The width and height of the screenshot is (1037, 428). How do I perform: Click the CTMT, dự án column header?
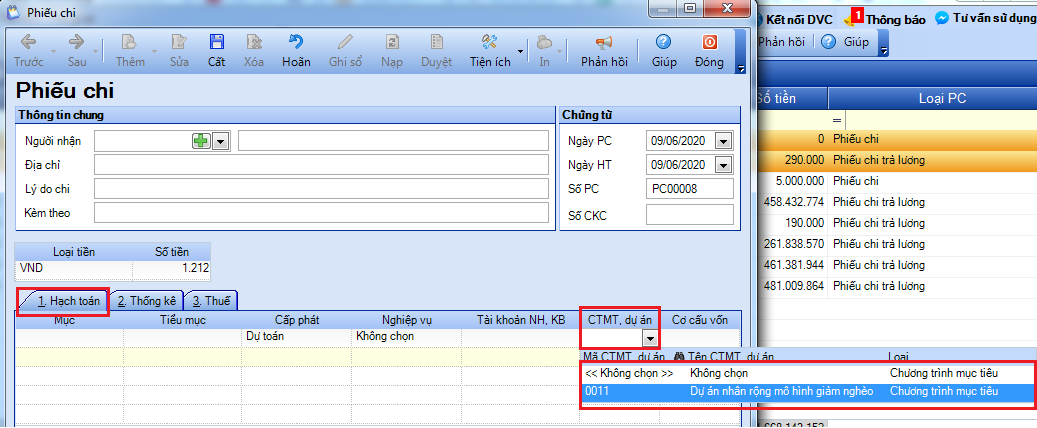coord(620,320)
